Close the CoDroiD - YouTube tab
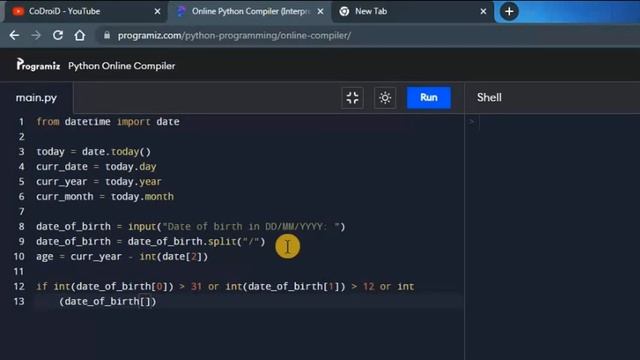 157,11
